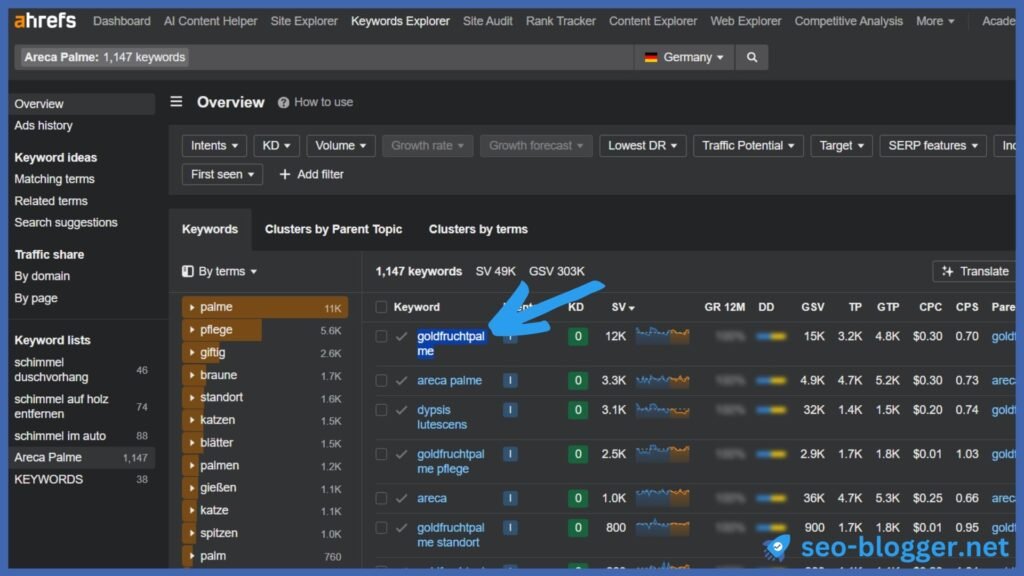Open the Target filter dropdown

coord(841,146)
